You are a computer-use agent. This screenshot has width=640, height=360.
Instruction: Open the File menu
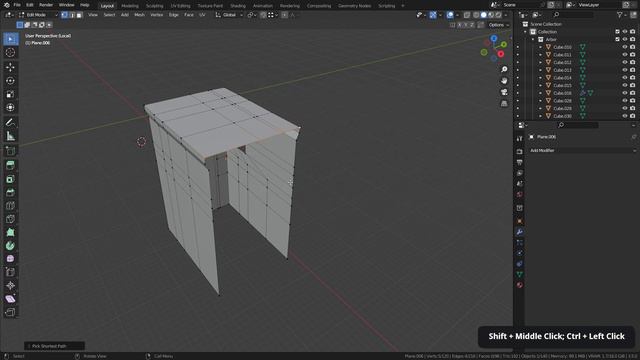point(17,5)
